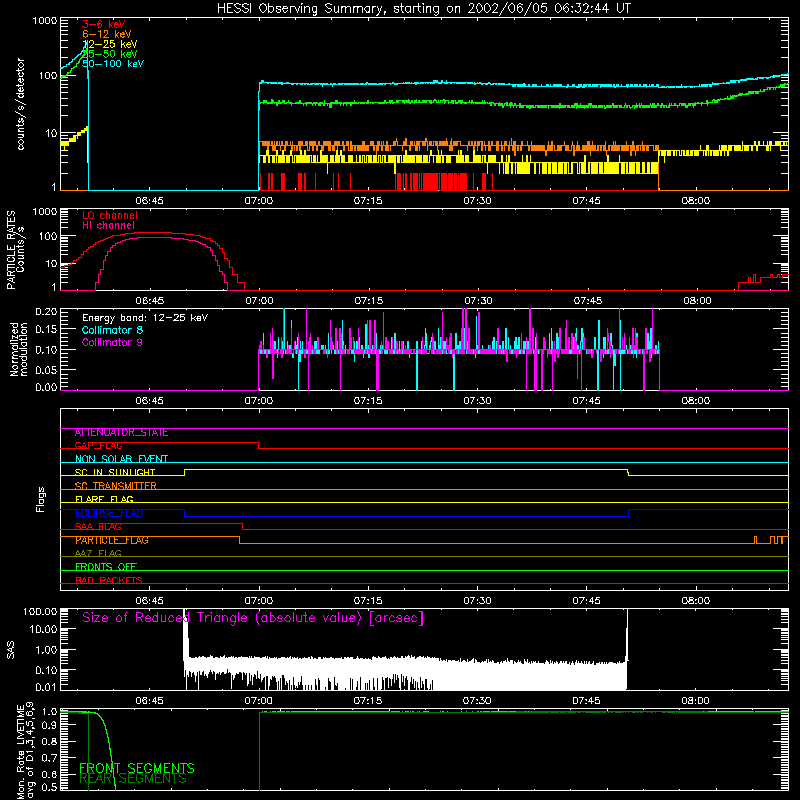Click the 0.9 value on livetime axis

(49, 726)
